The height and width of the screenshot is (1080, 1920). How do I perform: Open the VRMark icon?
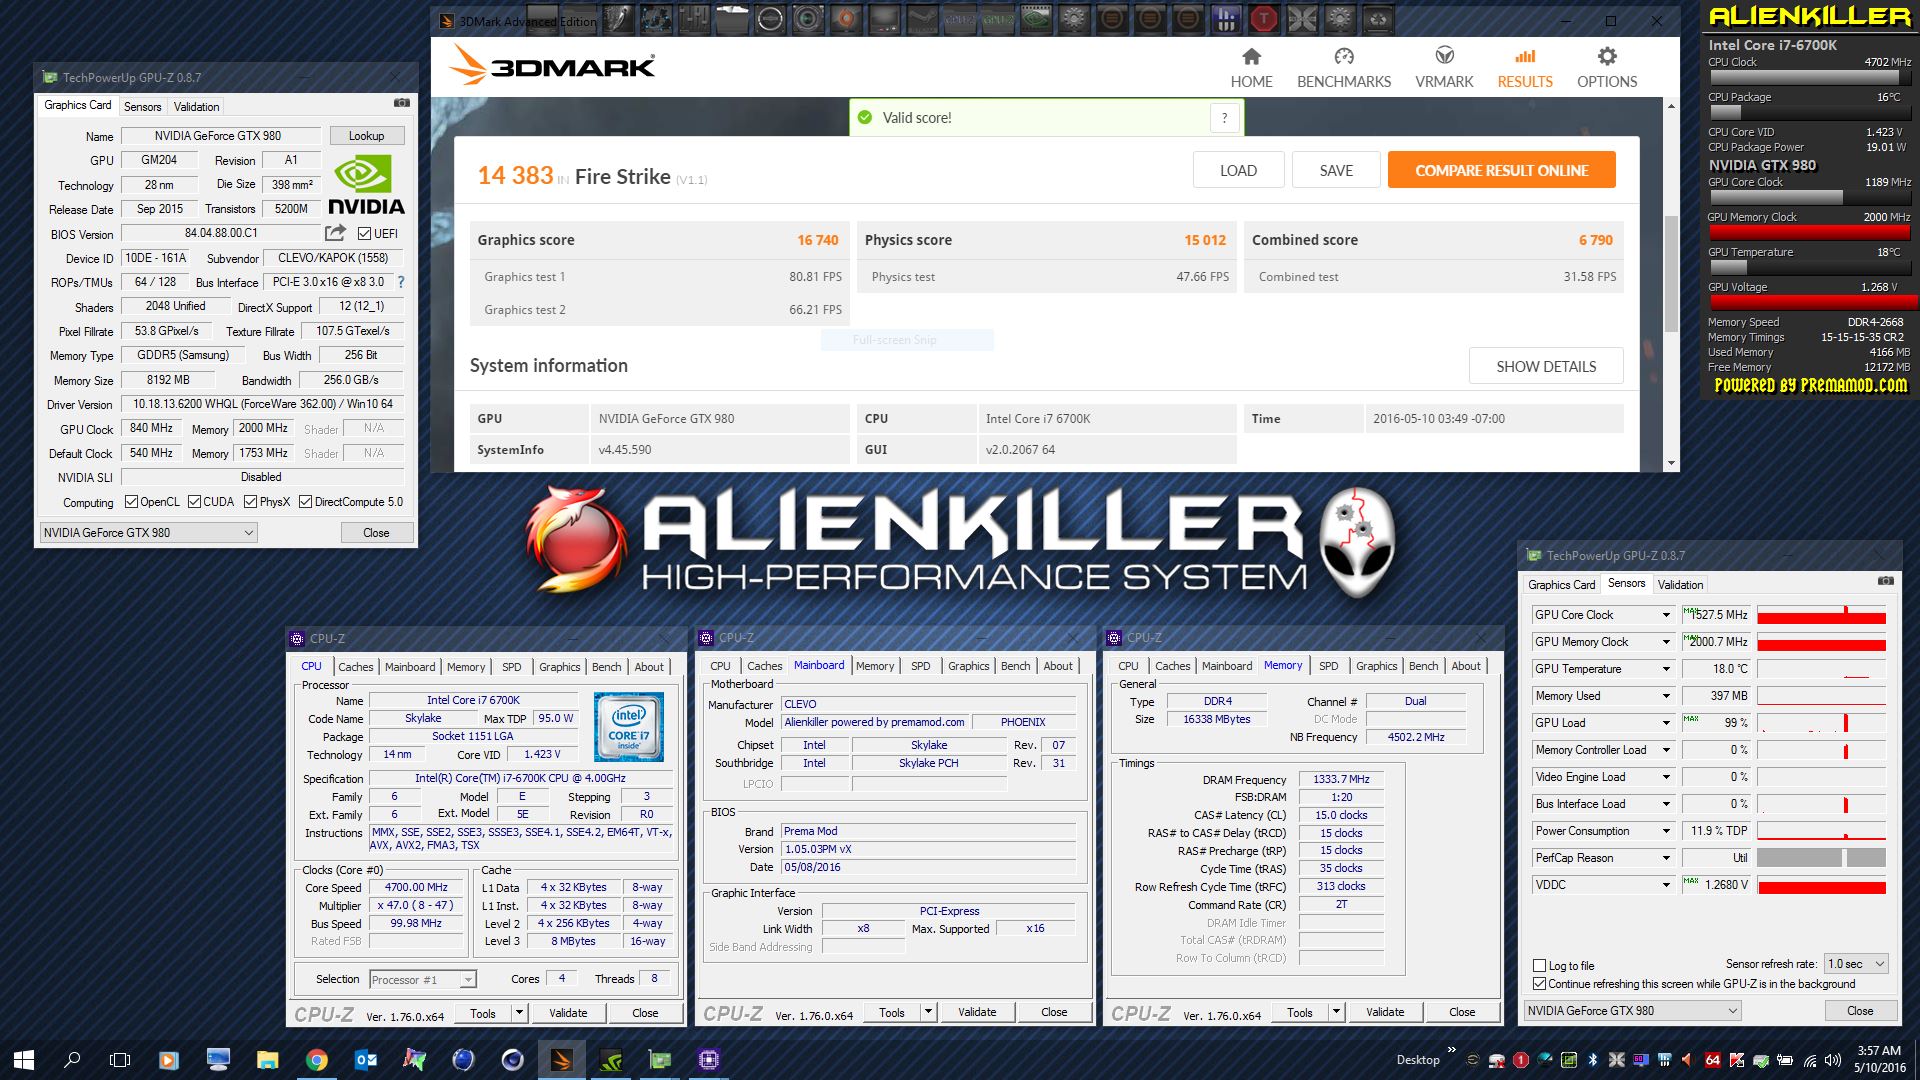(1444, 57)
